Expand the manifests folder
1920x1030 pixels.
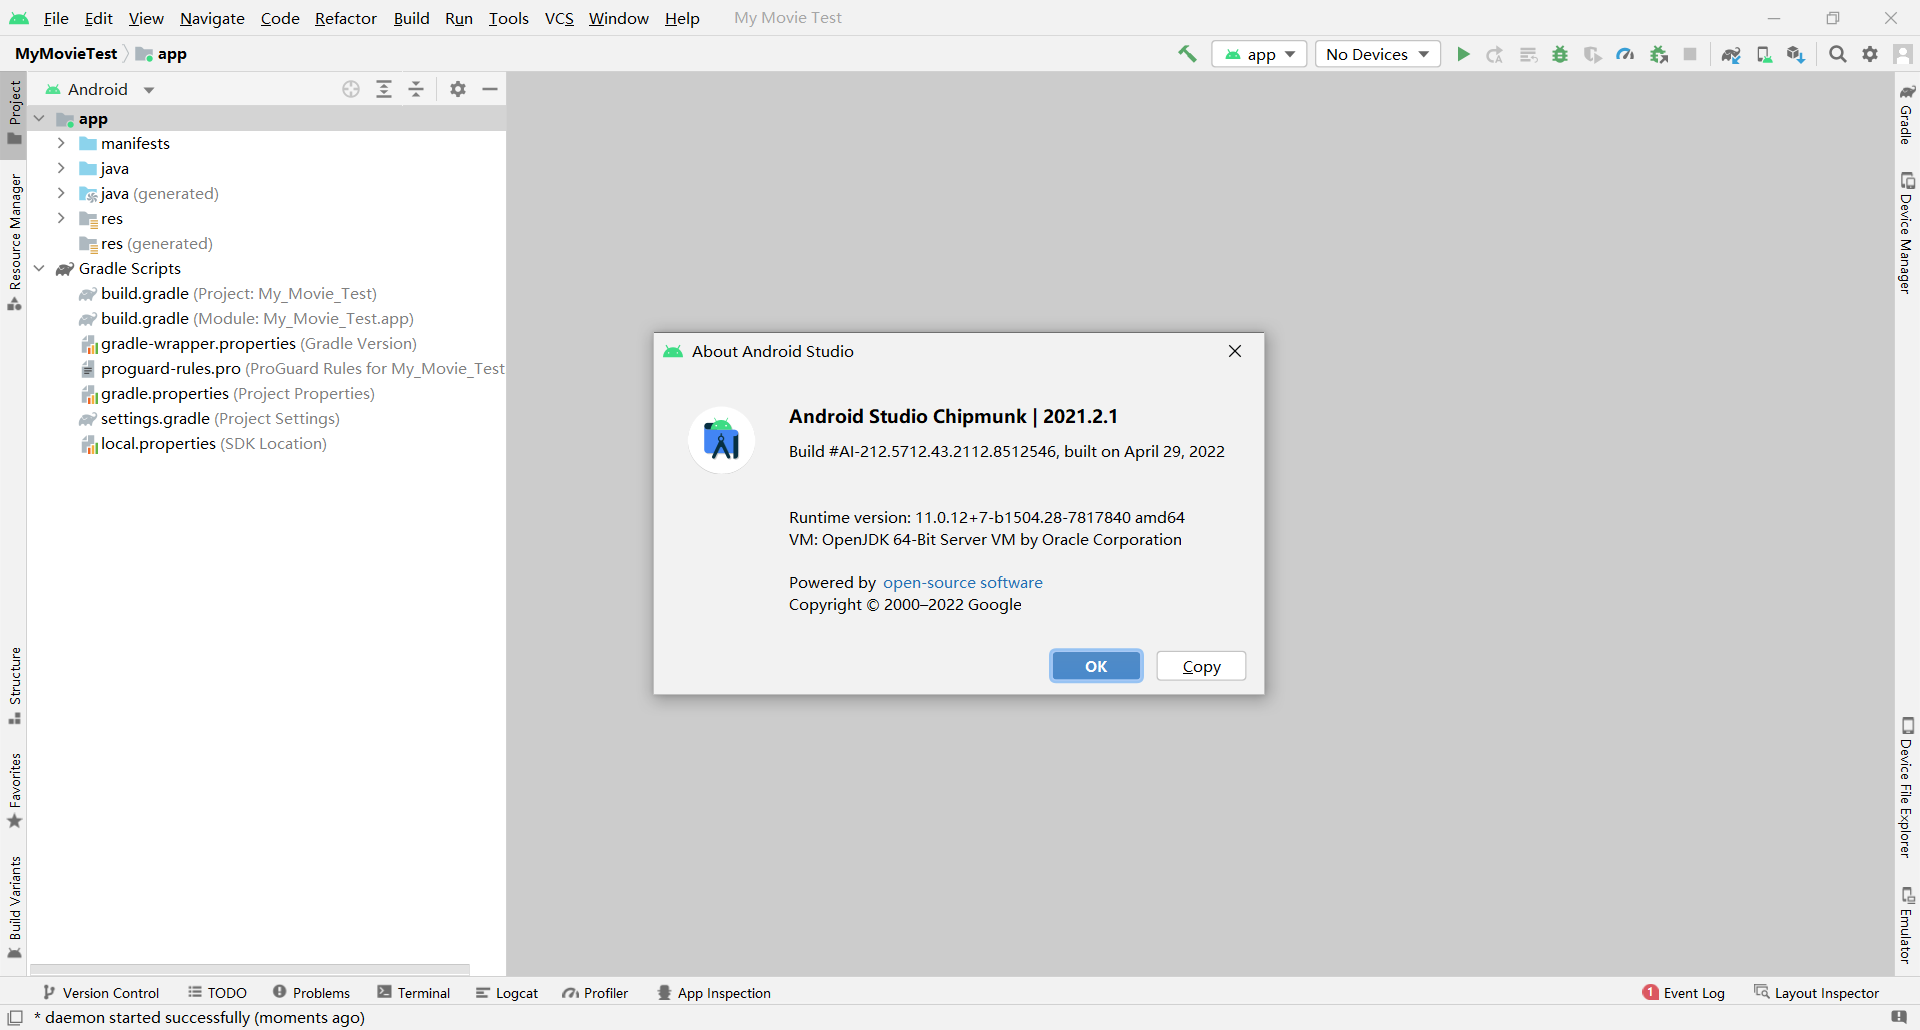tap(61, 143)
